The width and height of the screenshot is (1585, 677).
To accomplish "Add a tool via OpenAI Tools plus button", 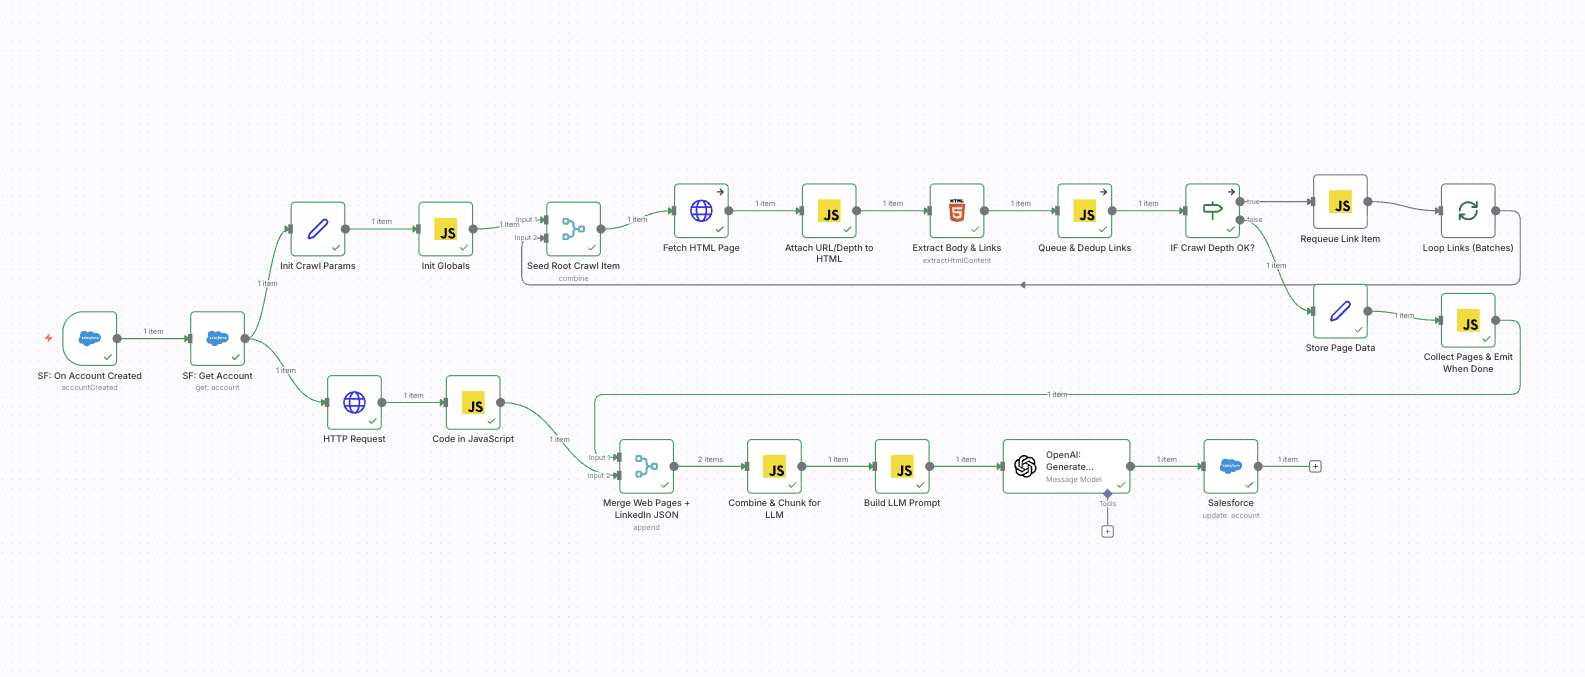I will click(x=1107, y=532).
